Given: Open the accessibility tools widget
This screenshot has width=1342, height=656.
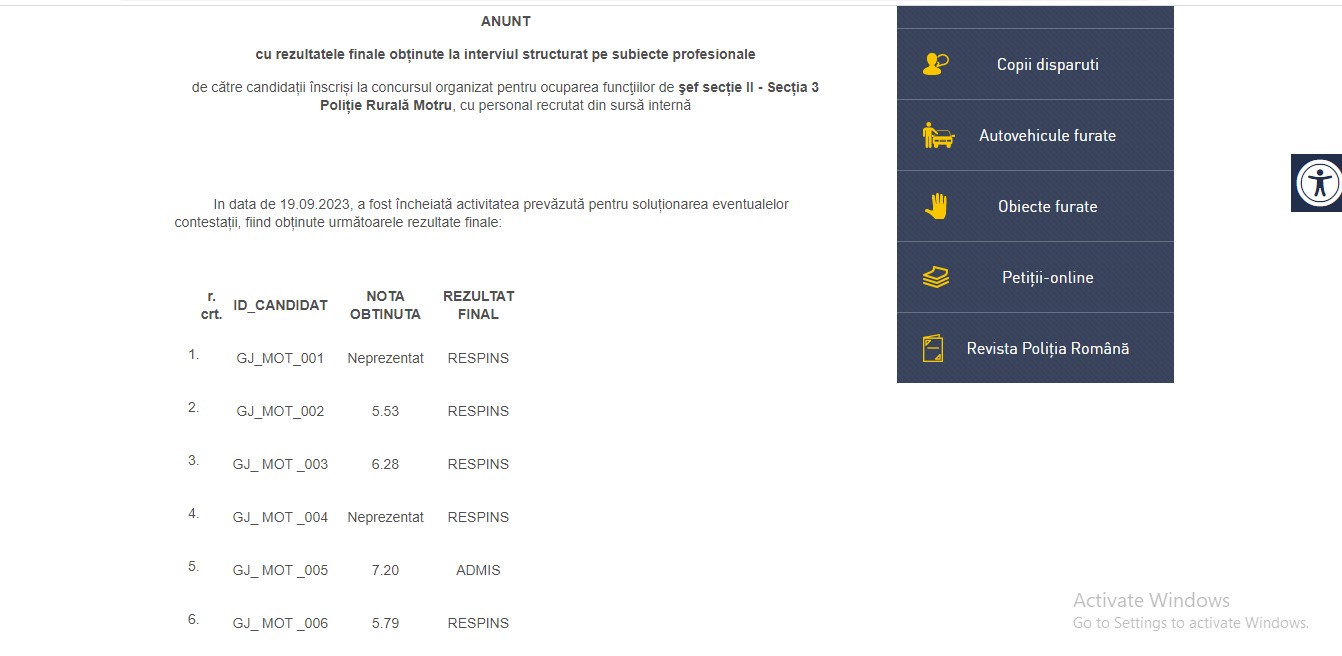Looking at the screenshot, I should (x=1317, y=183).
